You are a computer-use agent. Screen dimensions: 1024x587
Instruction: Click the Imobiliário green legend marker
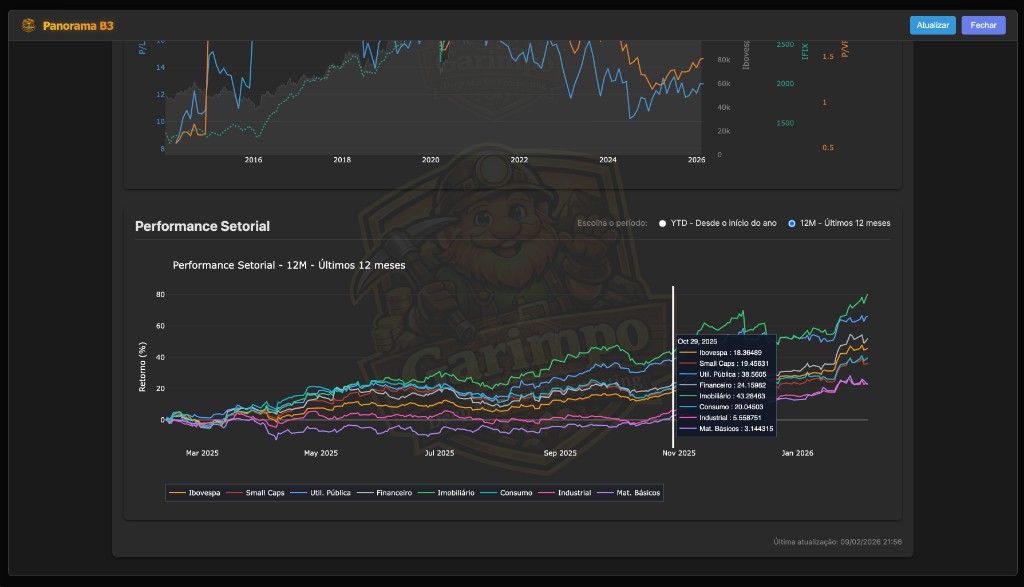click(428, 493)
